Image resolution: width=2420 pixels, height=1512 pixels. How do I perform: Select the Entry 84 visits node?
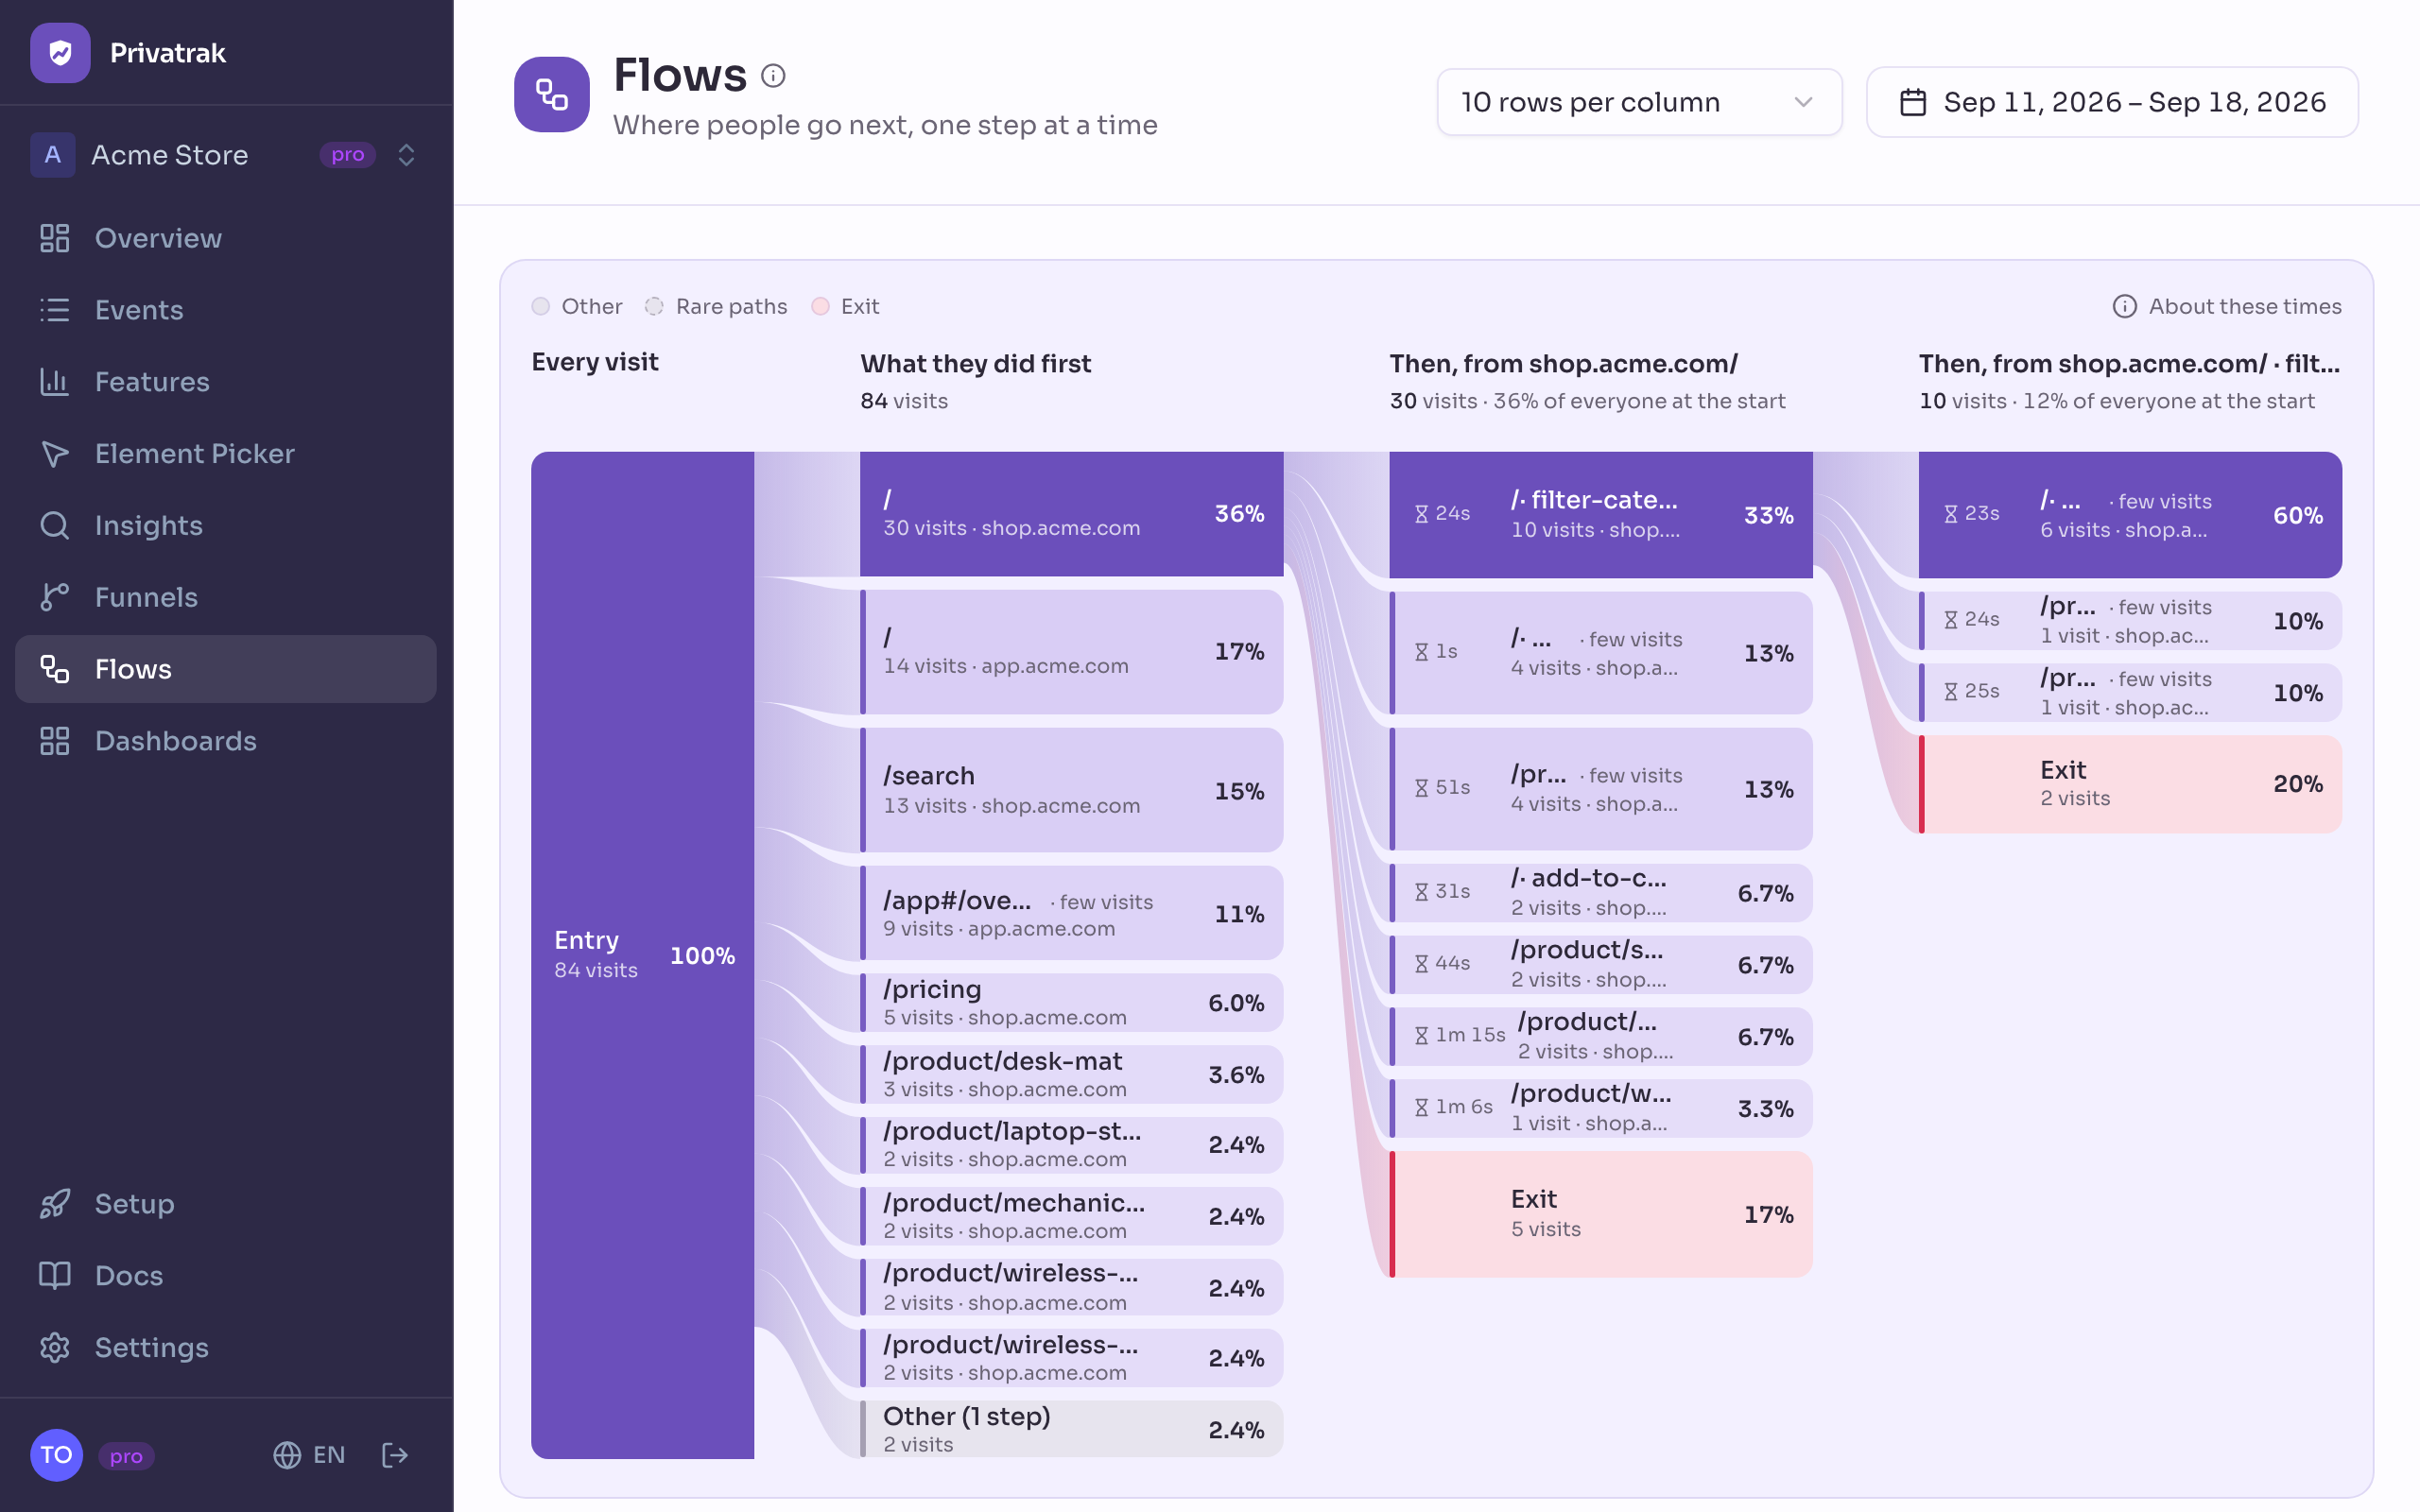click(643, 955)
